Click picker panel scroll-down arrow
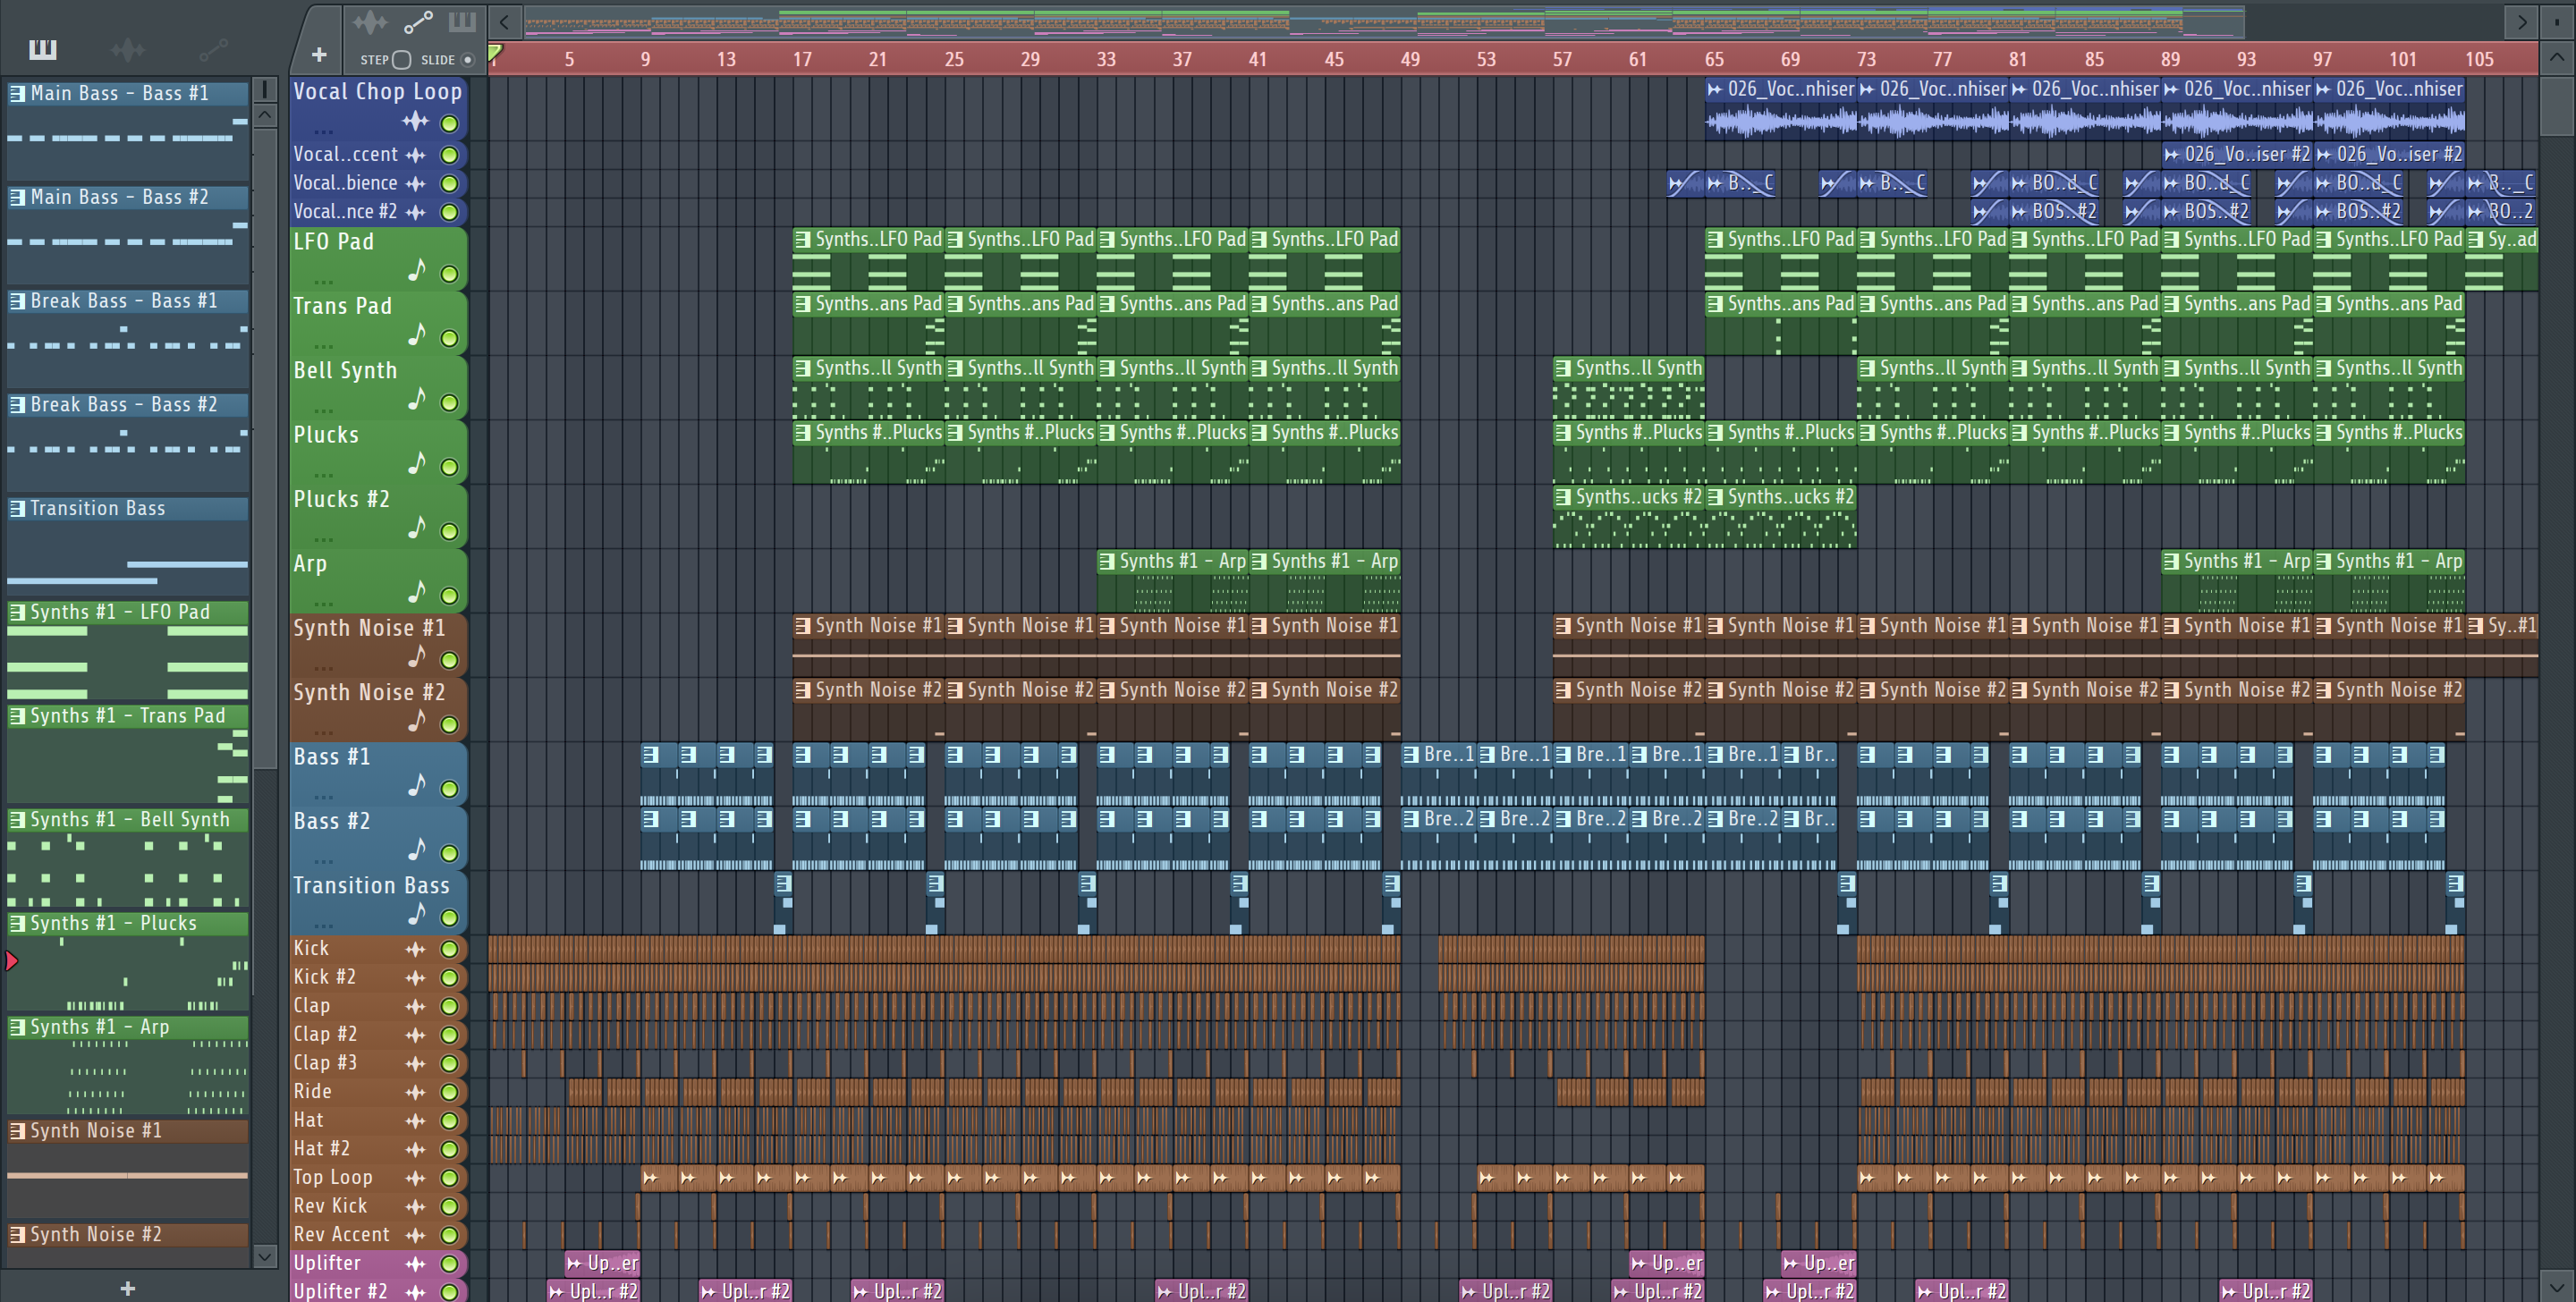This screenshot has width=2576, height=1302. [x=264, y=1256]
